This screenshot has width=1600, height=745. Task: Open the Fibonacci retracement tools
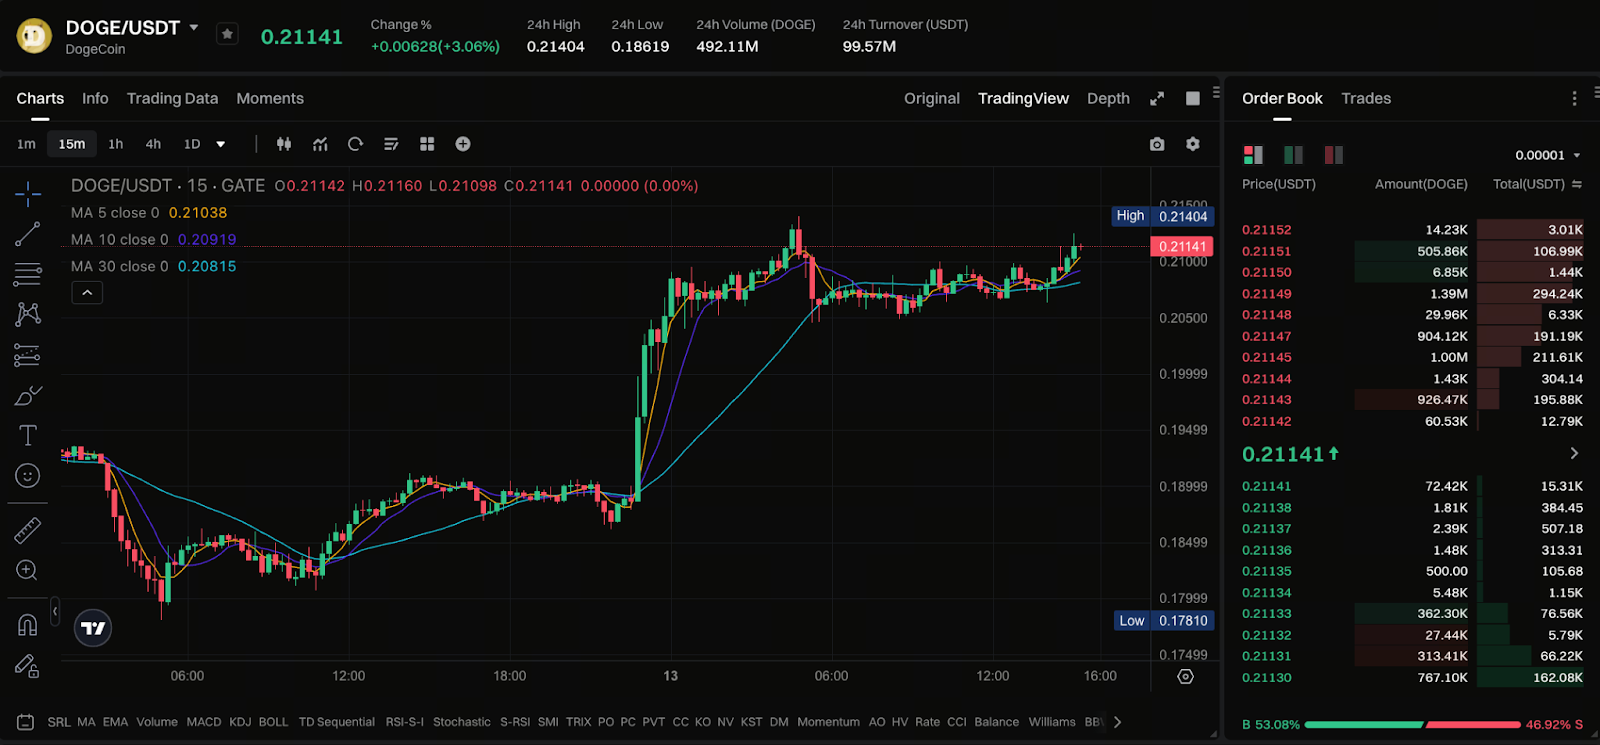tap(28, 274)
